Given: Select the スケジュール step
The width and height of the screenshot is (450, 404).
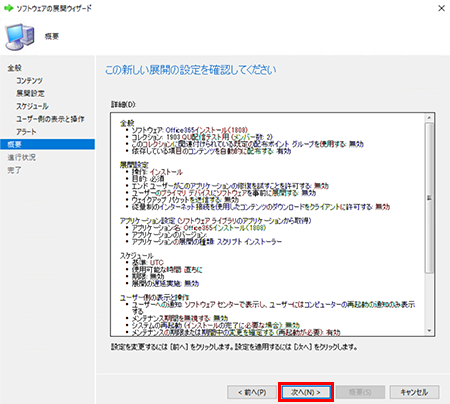Looking at the screenshot, I should pyautogui.click(x=32, y=106).
